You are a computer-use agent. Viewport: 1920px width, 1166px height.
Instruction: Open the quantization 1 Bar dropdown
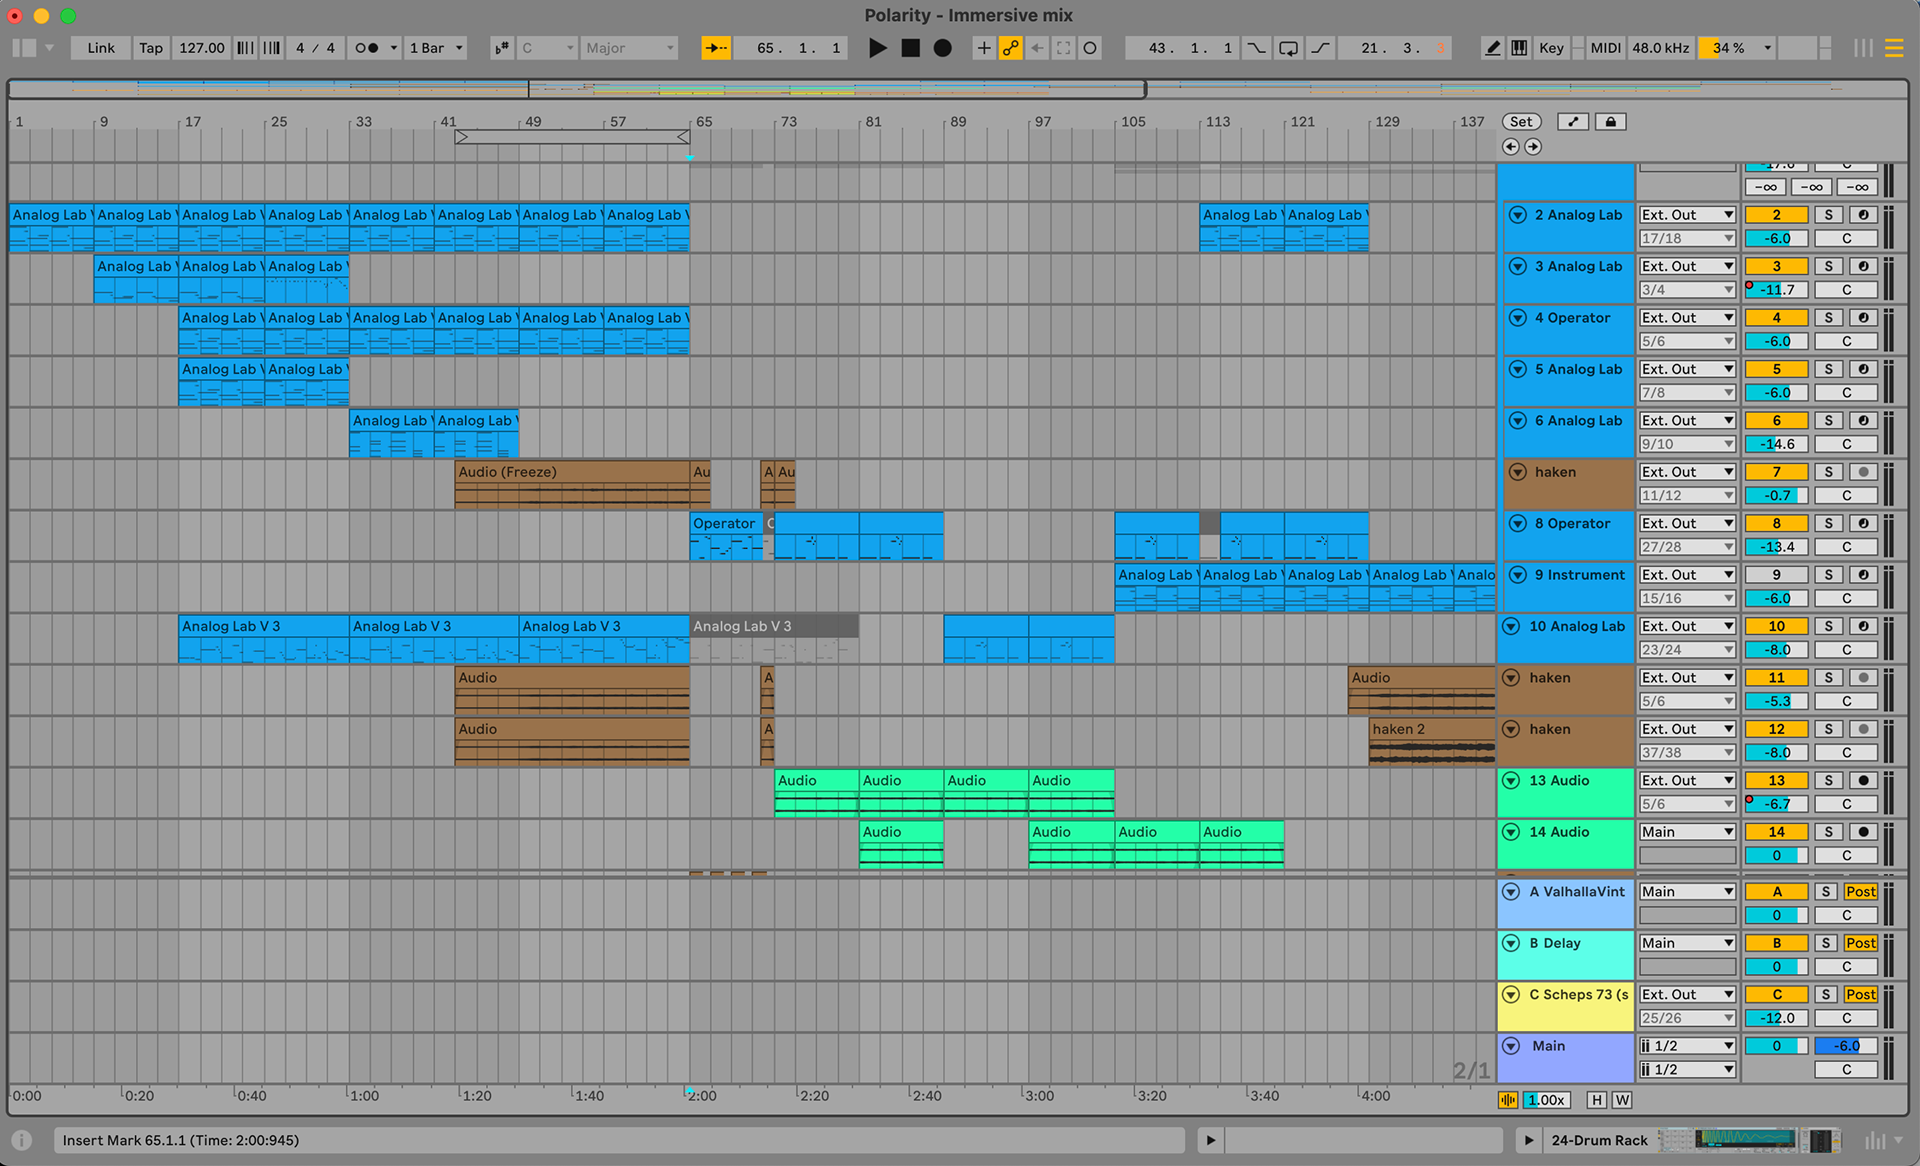tap(437, 48)
